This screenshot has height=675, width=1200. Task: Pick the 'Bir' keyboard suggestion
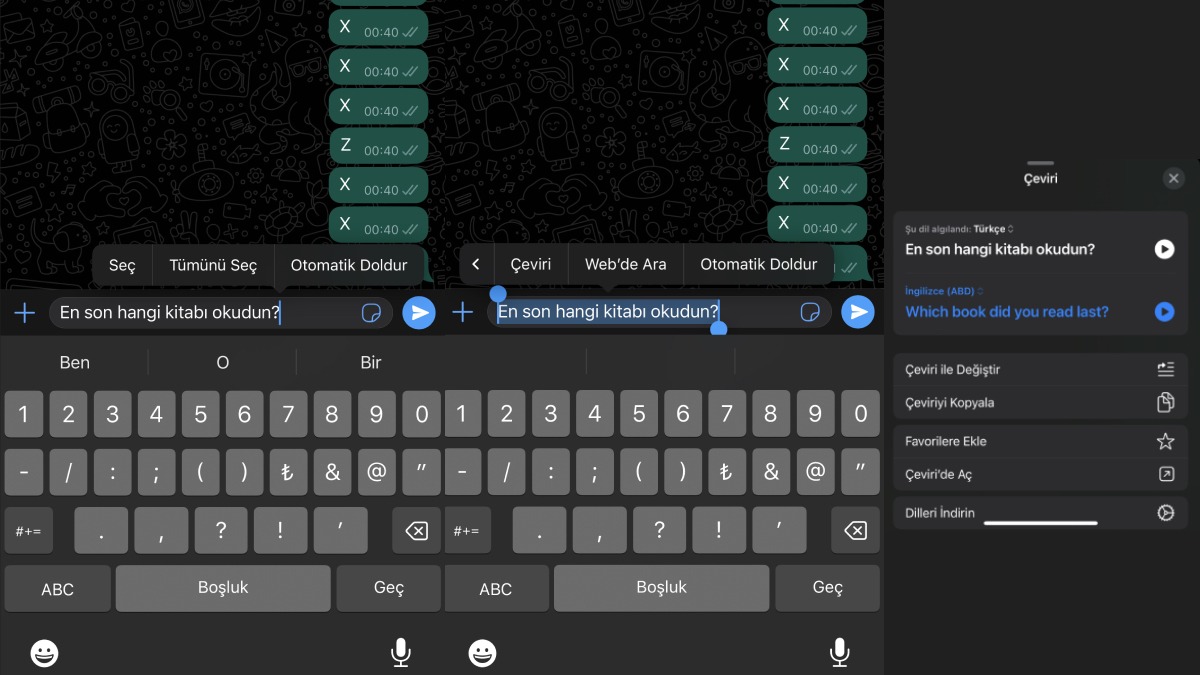coord(371,362)
